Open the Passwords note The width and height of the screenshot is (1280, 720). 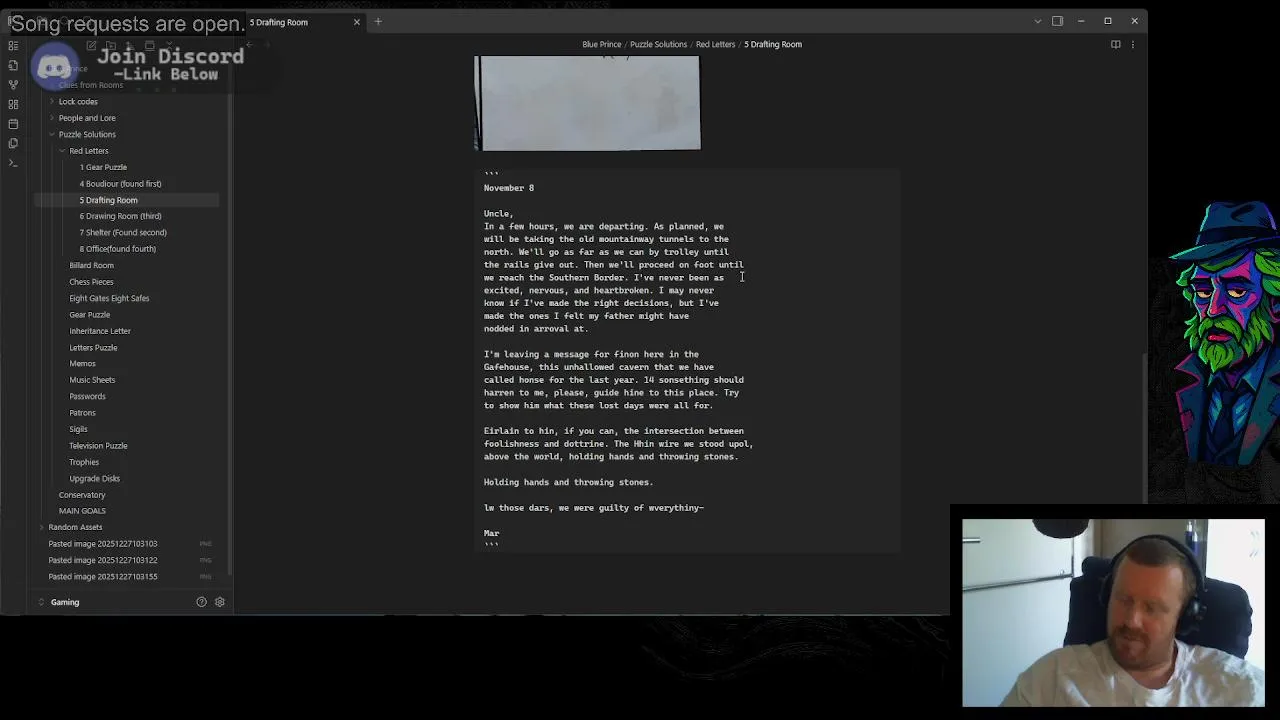[87, 396]
